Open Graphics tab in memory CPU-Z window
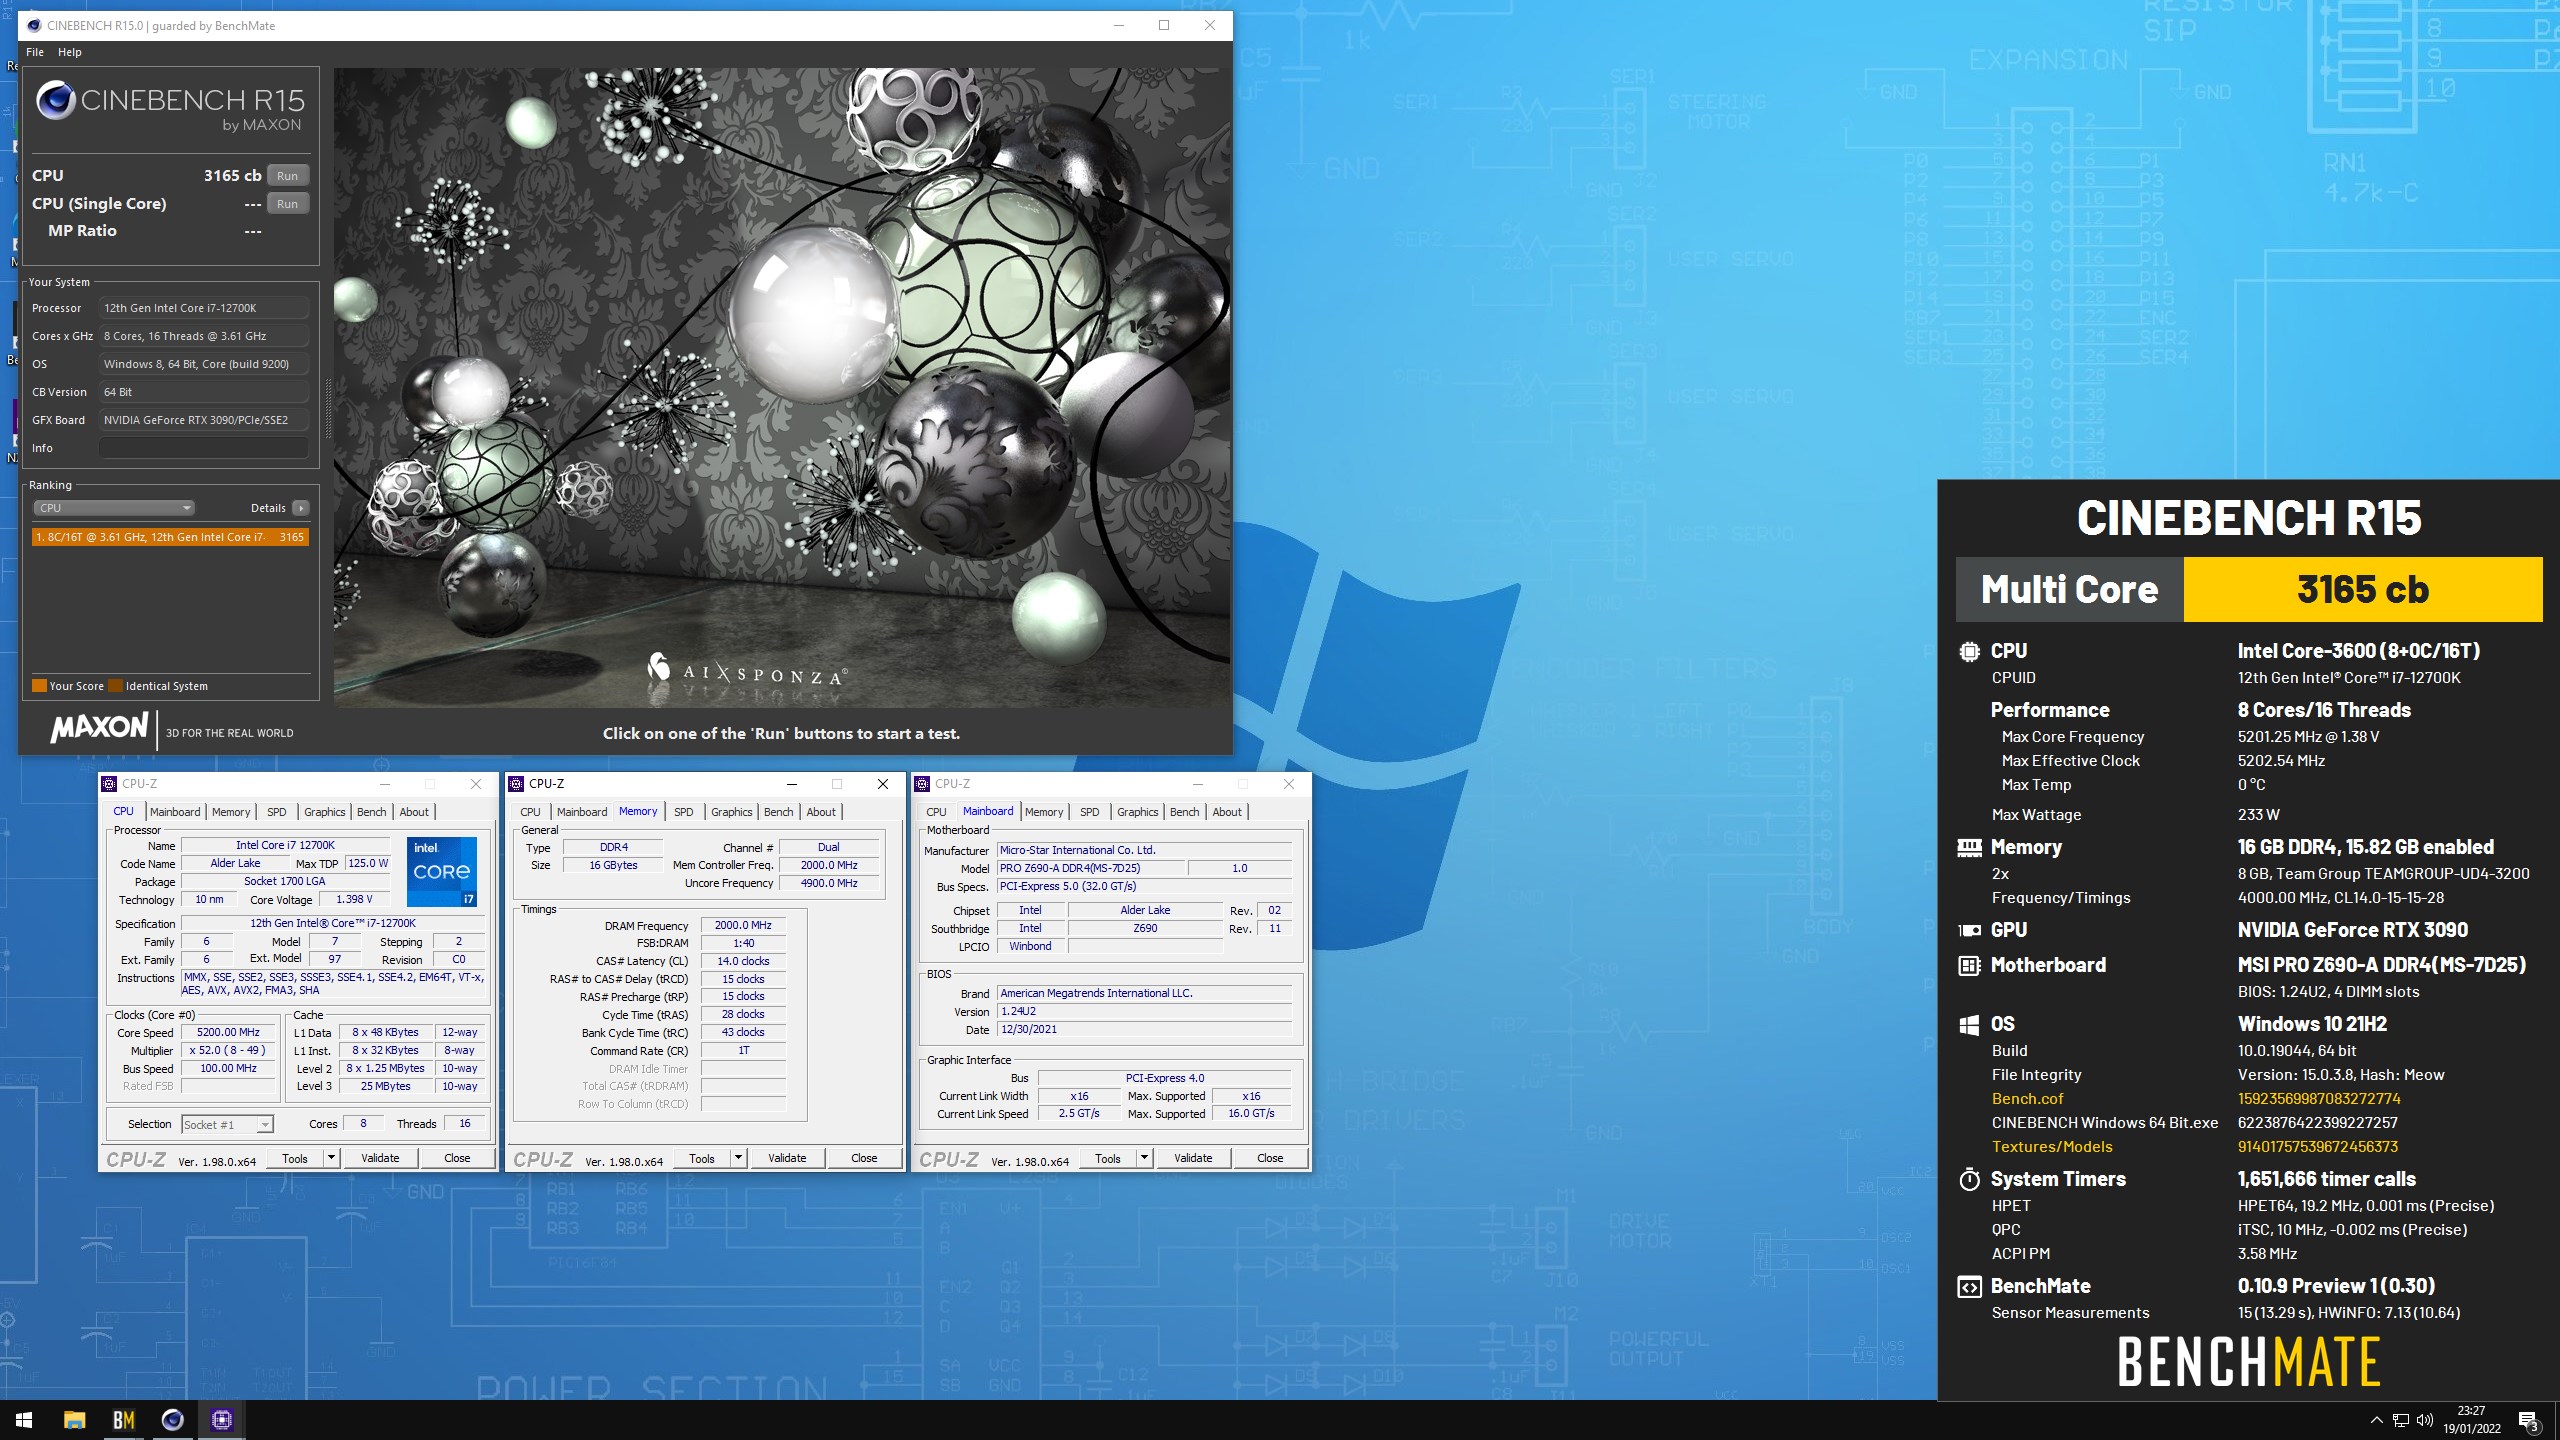Viewport: 2560px width, 1440px height. point(732,812)
